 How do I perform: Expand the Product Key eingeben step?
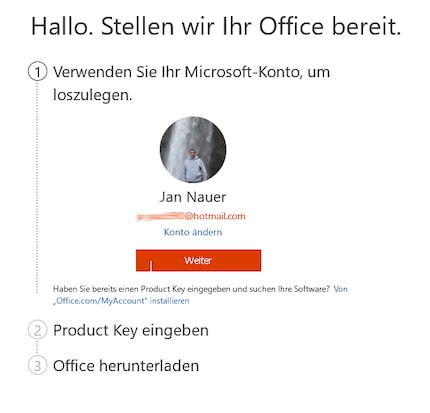pos(131,330)
